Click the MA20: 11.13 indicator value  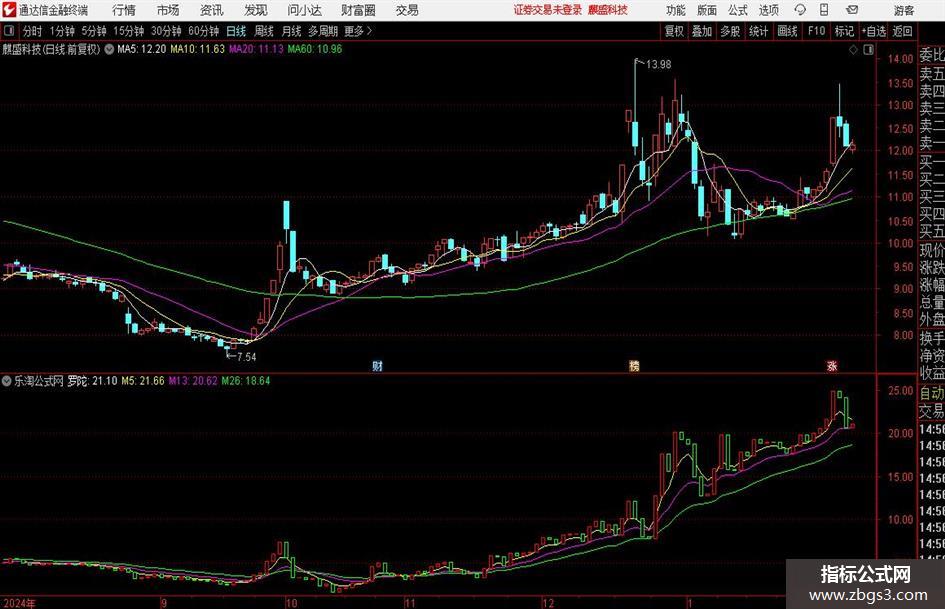[x=256, y=49]
